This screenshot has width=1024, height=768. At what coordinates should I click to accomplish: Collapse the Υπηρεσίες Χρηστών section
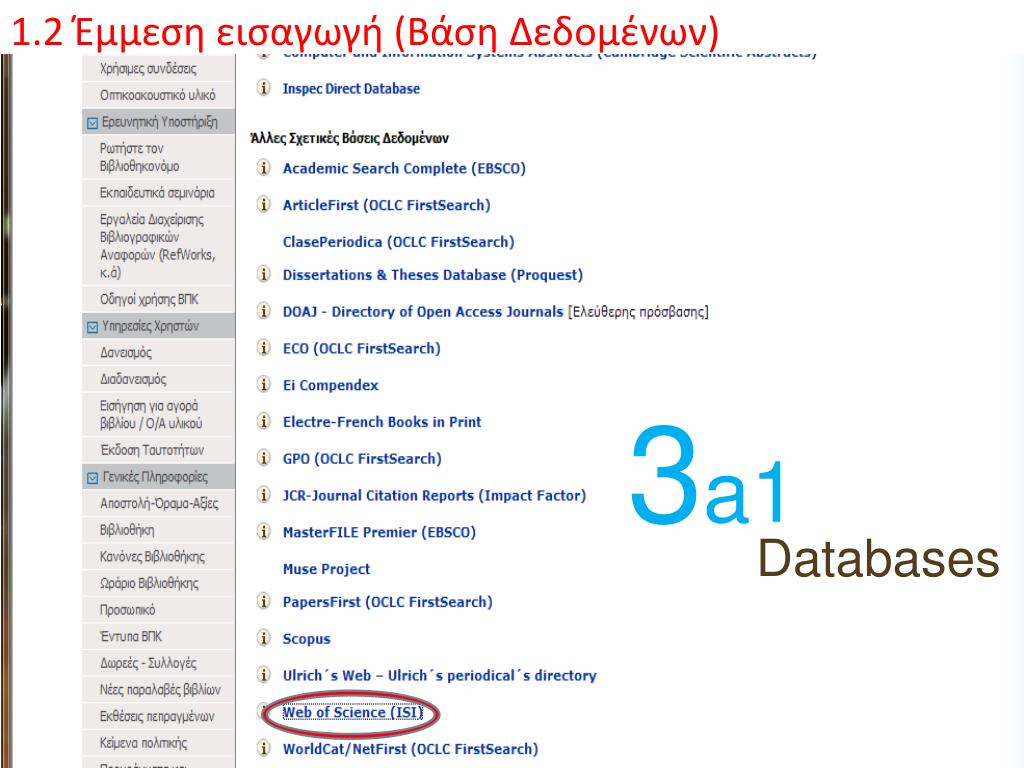point(93,327)
